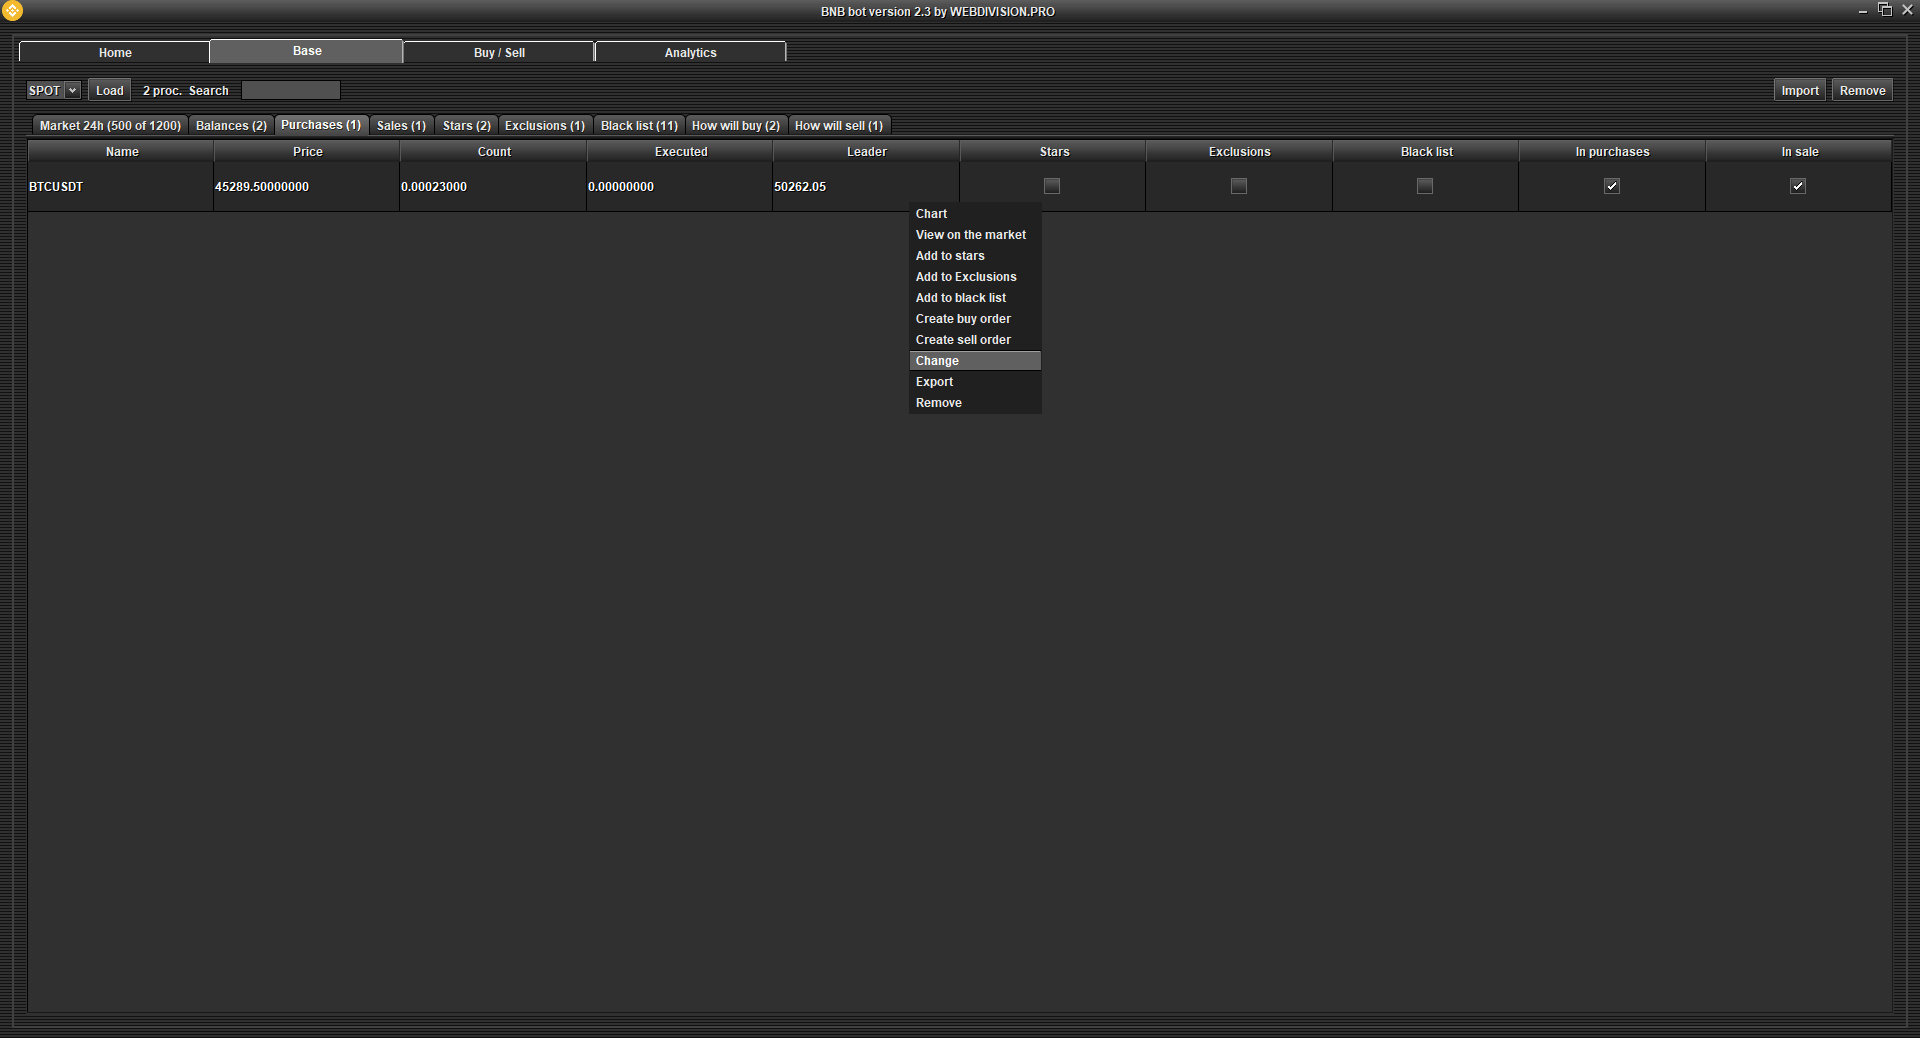The image size is (1920, 1038).
Task: Uncheck In purchases checkbox for BTCUSDT
Action: tap(1612, 186)
